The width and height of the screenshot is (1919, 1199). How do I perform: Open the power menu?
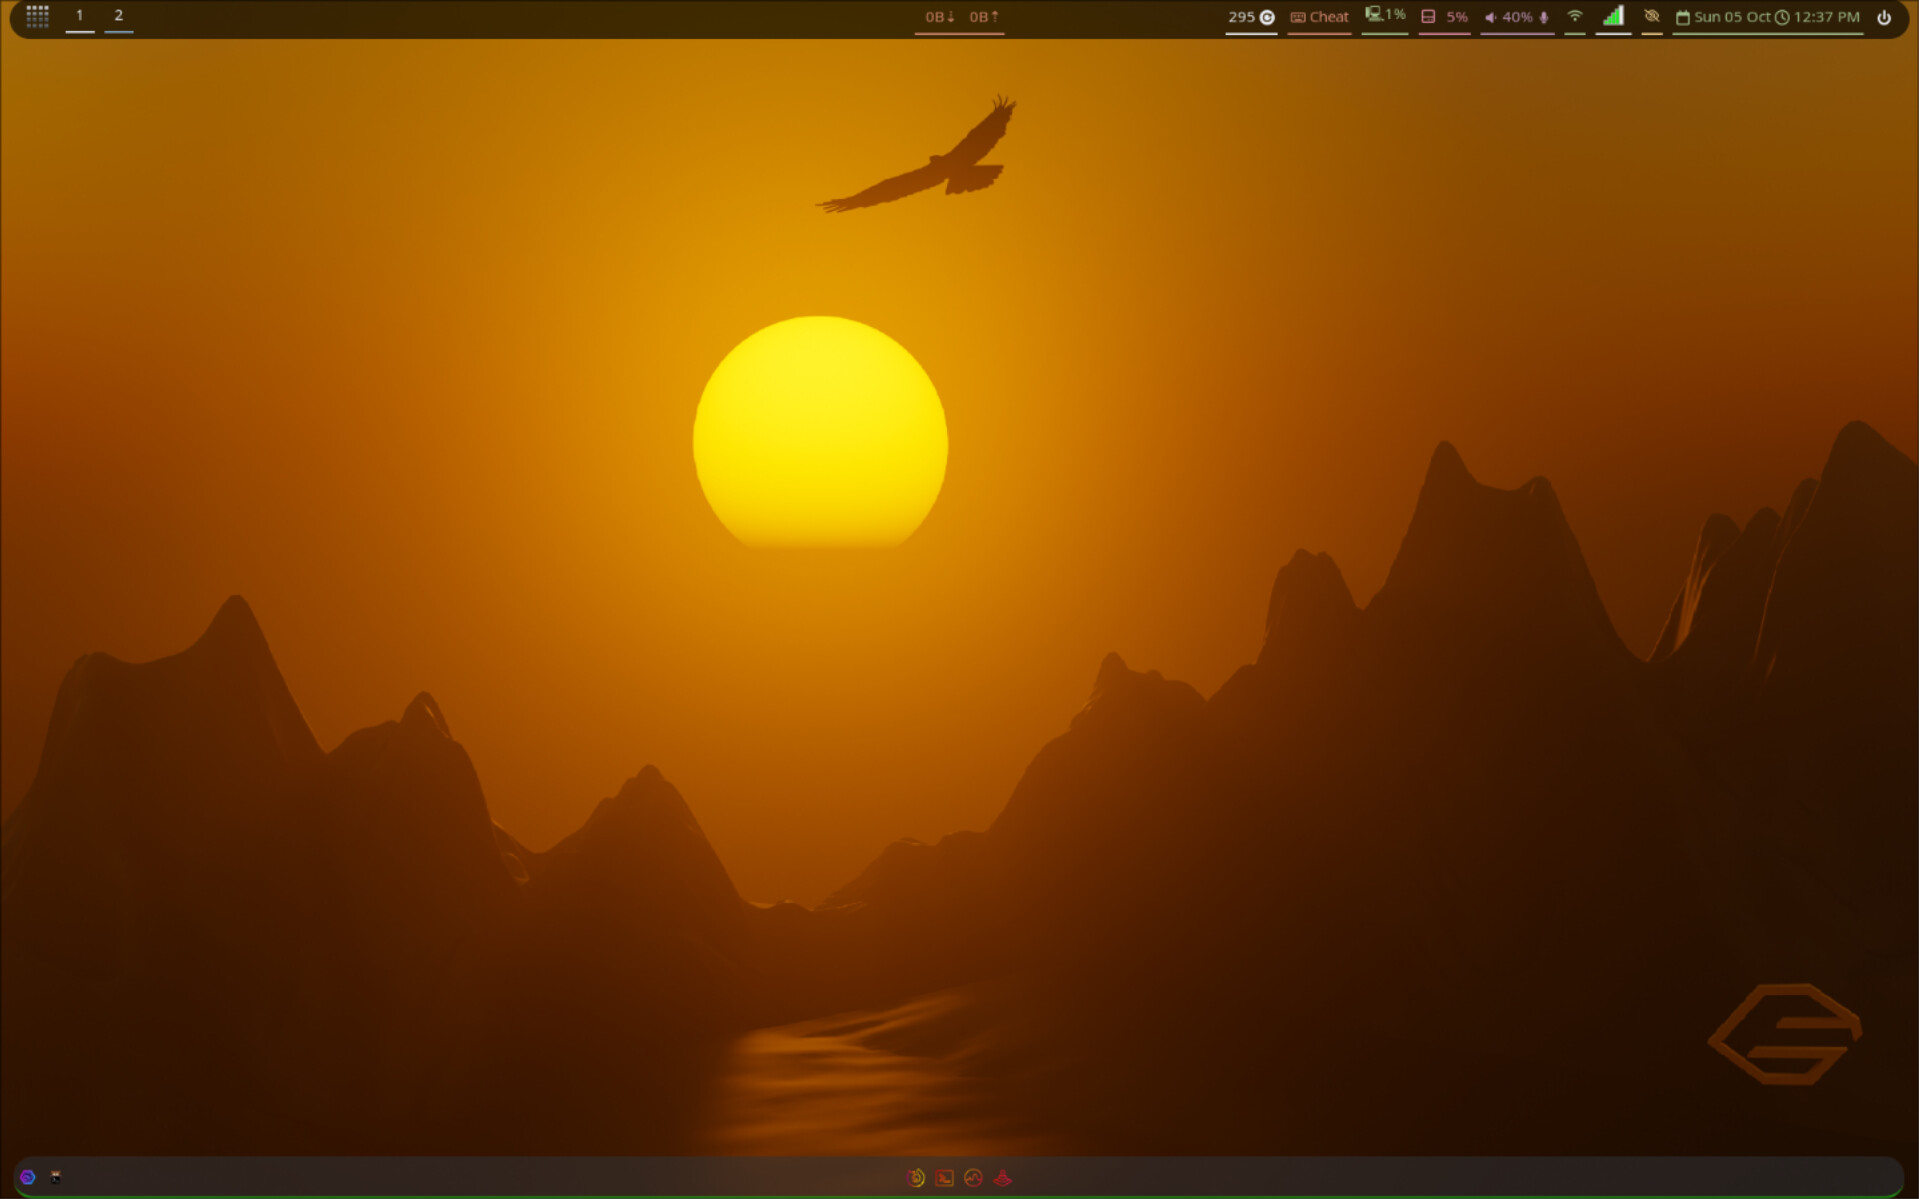1884,17
